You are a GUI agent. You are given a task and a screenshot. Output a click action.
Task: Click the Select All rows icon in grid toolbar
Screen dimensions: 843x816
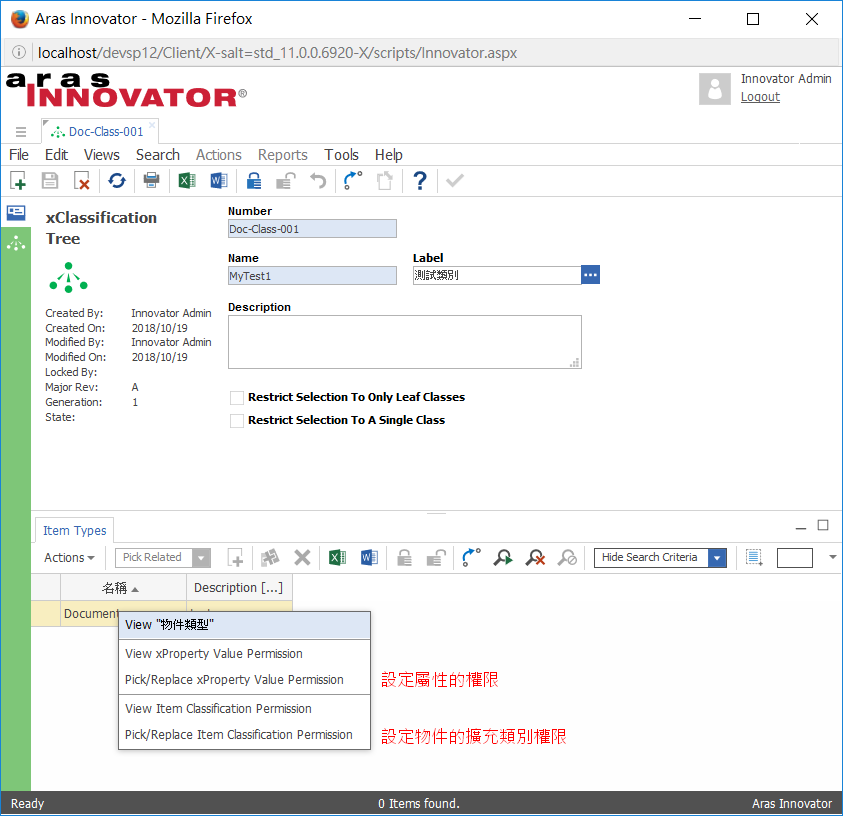click(x=754, y=557)
